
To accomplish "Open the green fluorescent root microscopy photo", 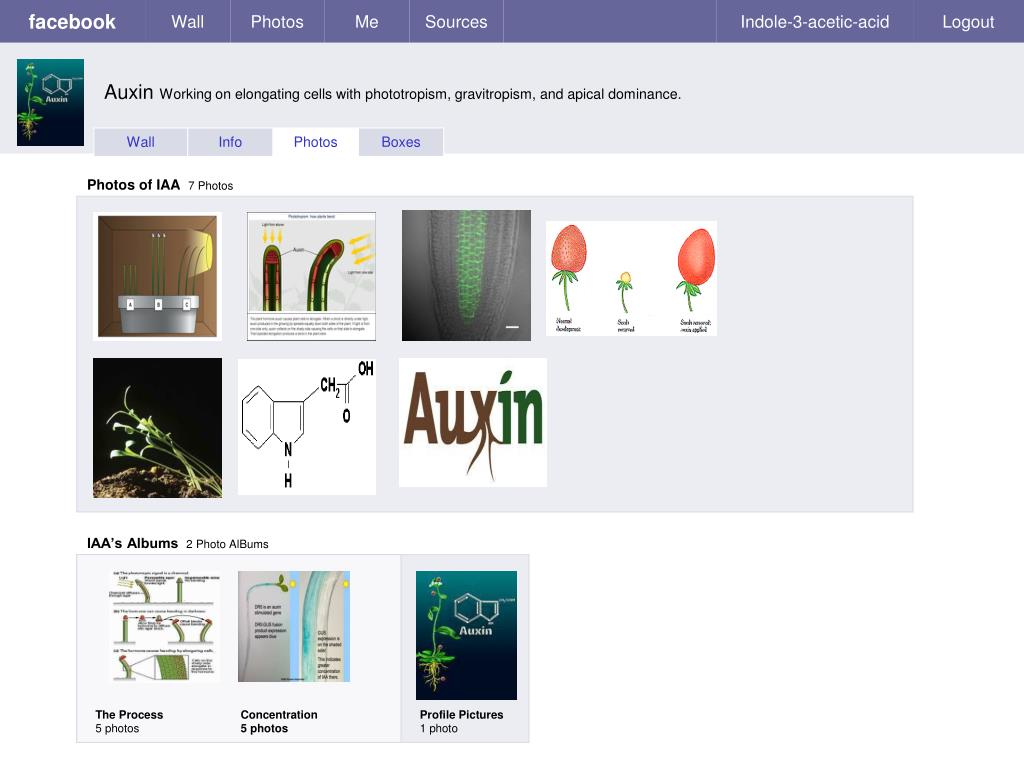I will pyautogui.click(x=466, y=276).
